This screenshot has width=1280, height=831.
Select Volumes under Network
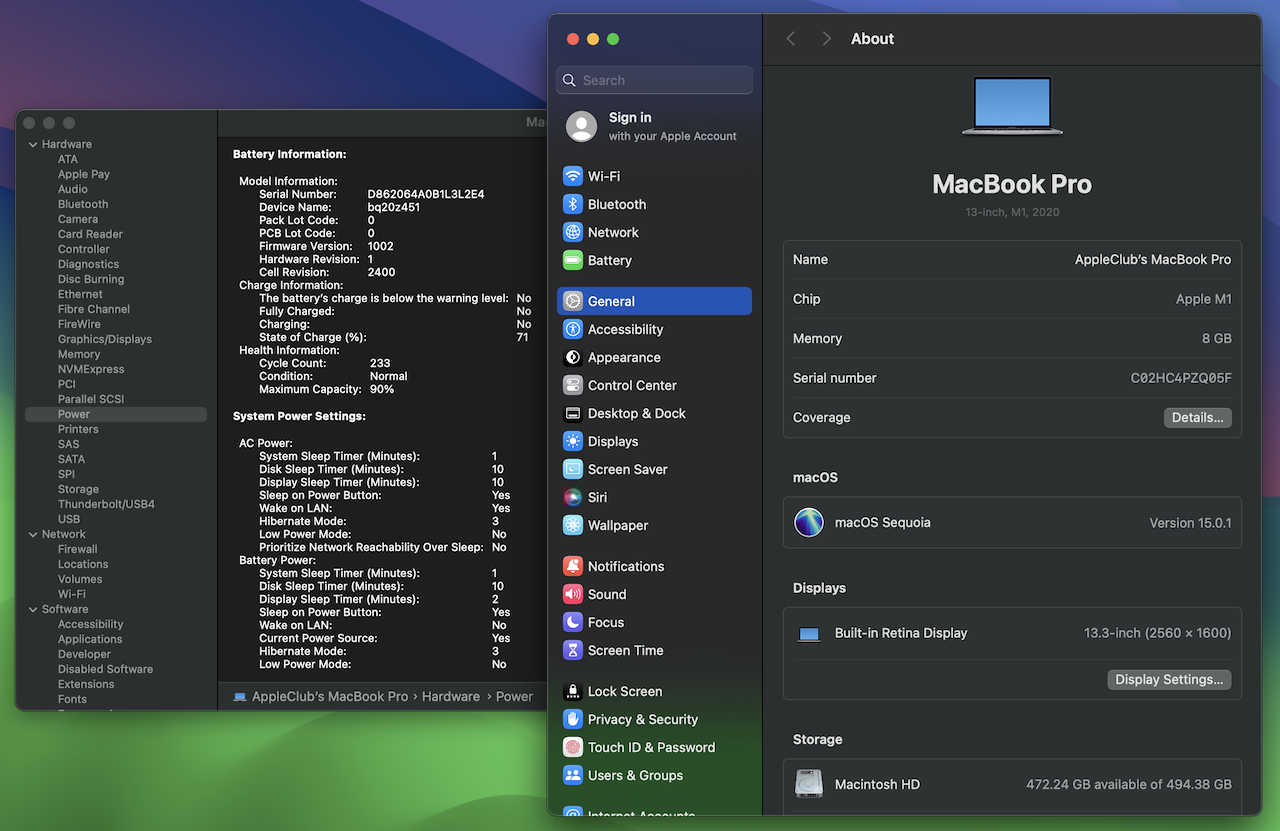pyautogui.click(x=80, y=579)
